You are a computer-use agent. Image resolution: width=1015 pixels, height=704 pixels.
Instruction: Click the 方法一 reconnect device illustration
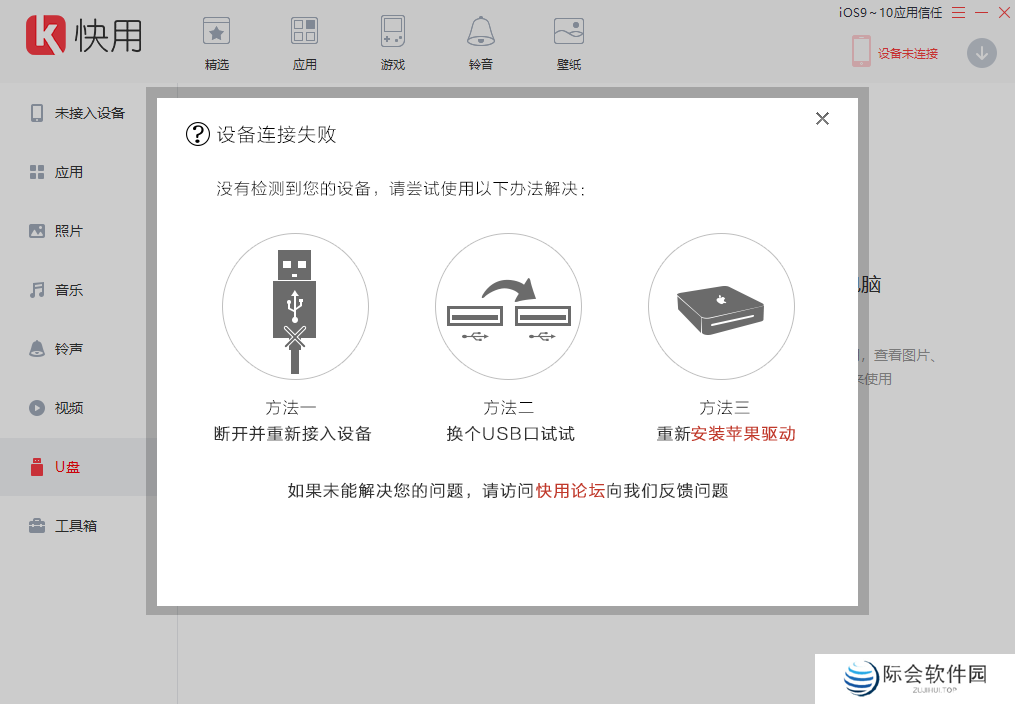click(295, 307)
